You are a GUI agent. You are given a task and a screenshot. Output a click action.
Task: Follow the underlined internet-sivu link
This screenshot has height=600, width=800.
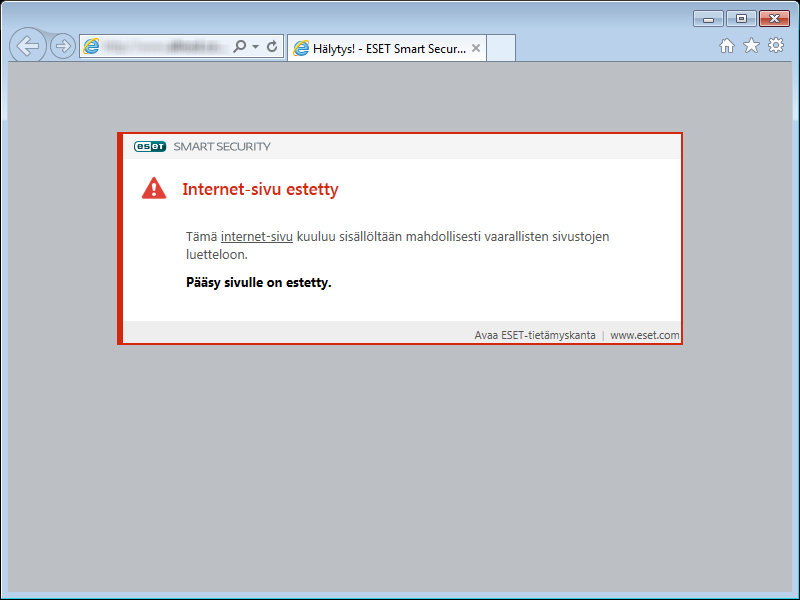click(x=257, y=237)
